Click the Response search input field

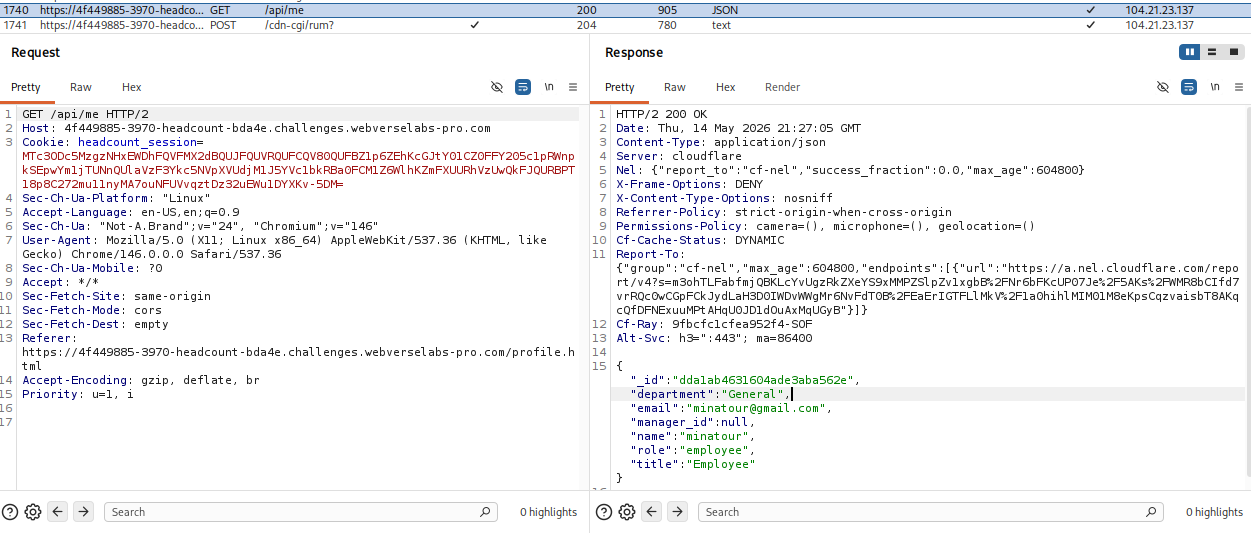pyautogui.click(x=930, y=512)
